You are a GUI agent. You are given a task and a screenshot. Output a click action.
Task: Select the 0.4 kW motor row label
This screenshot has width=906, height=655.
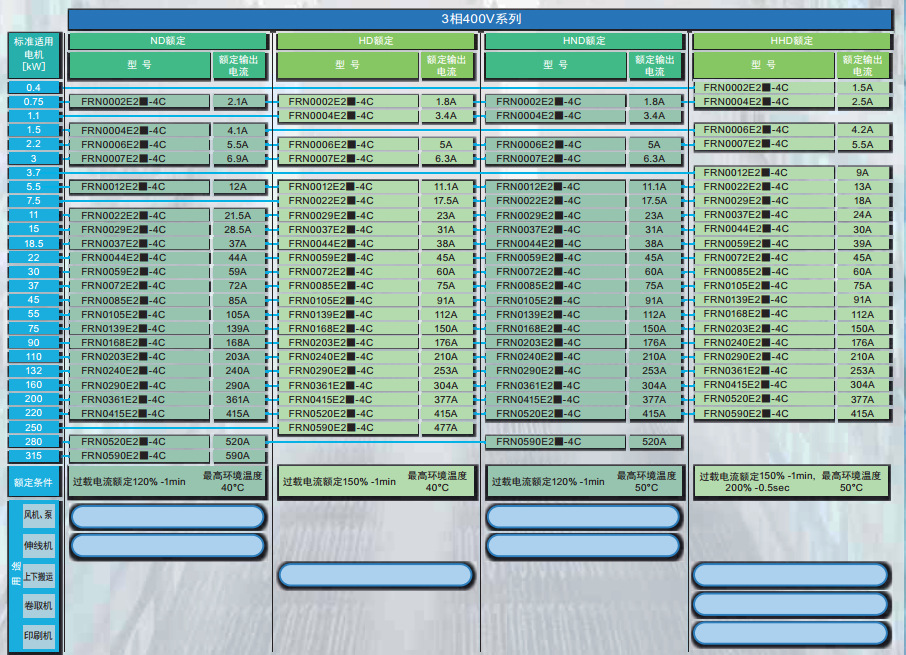point(34,88)
